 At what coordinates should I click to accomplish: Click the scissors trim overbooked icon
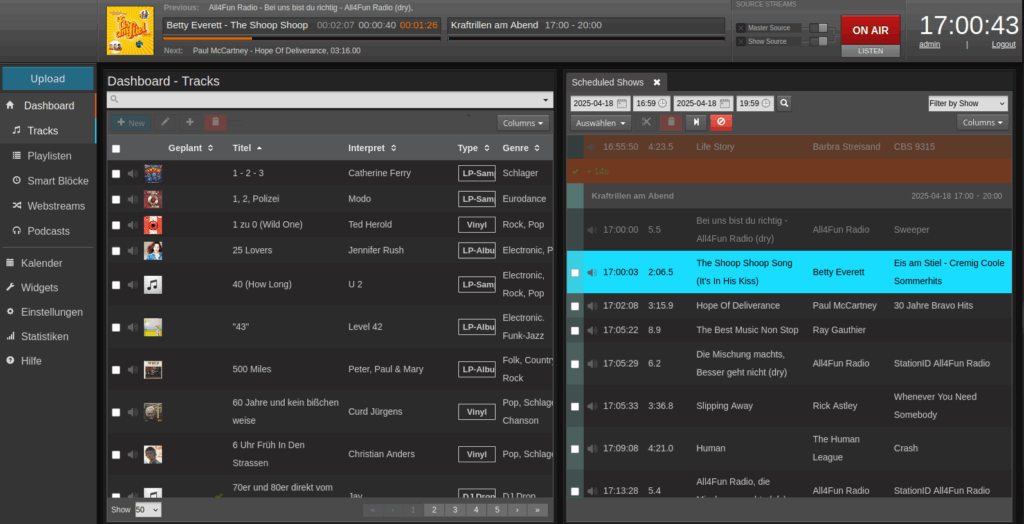[x=646, y=122]
